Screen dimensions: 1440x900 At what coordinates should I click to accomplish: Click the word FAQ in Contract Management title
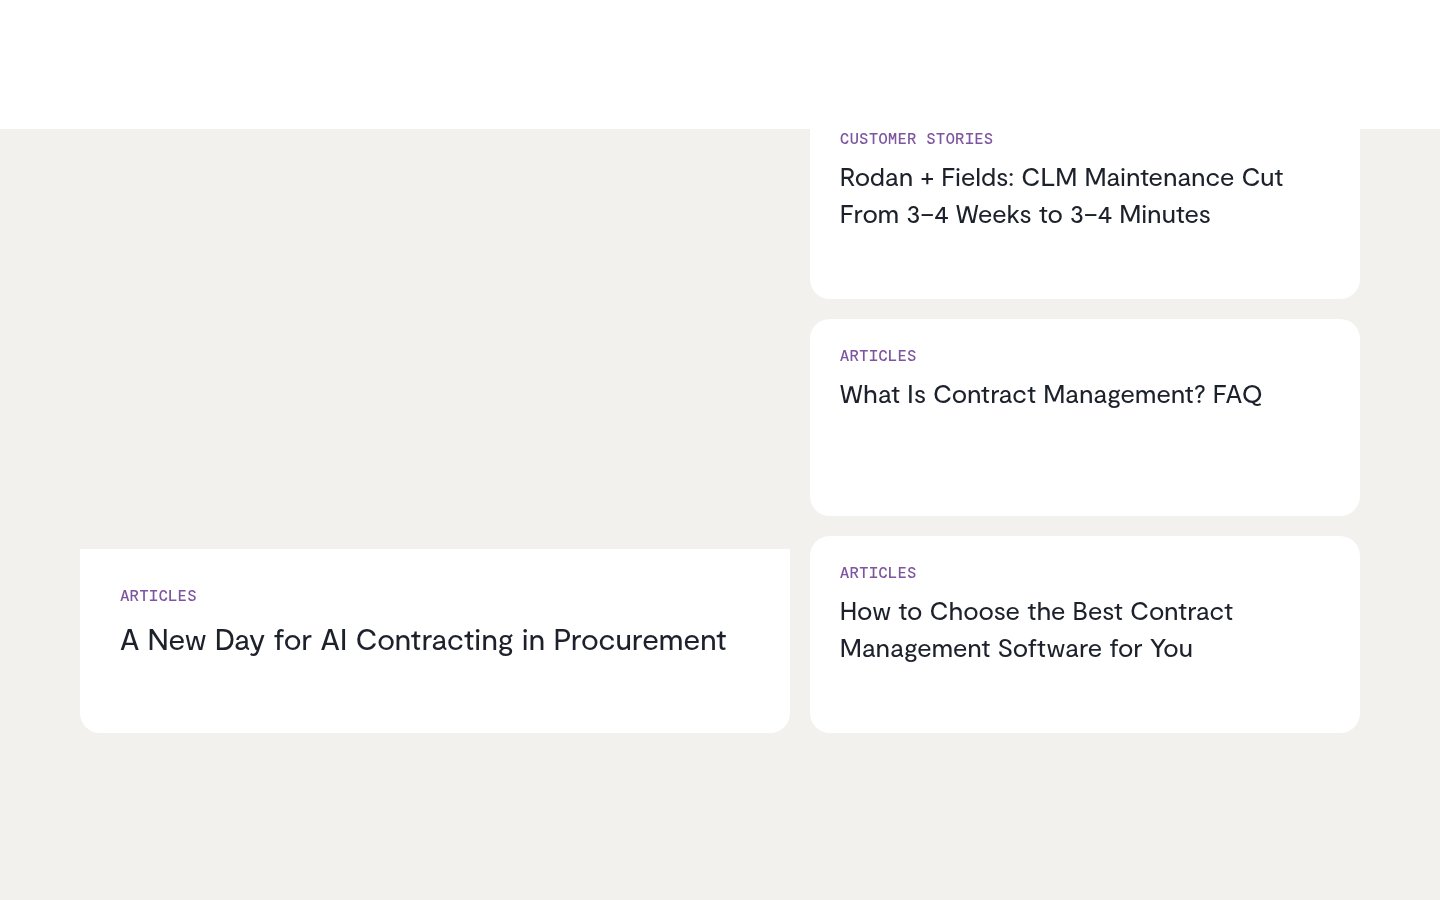pyautogui.click(x=1237, y=394)
